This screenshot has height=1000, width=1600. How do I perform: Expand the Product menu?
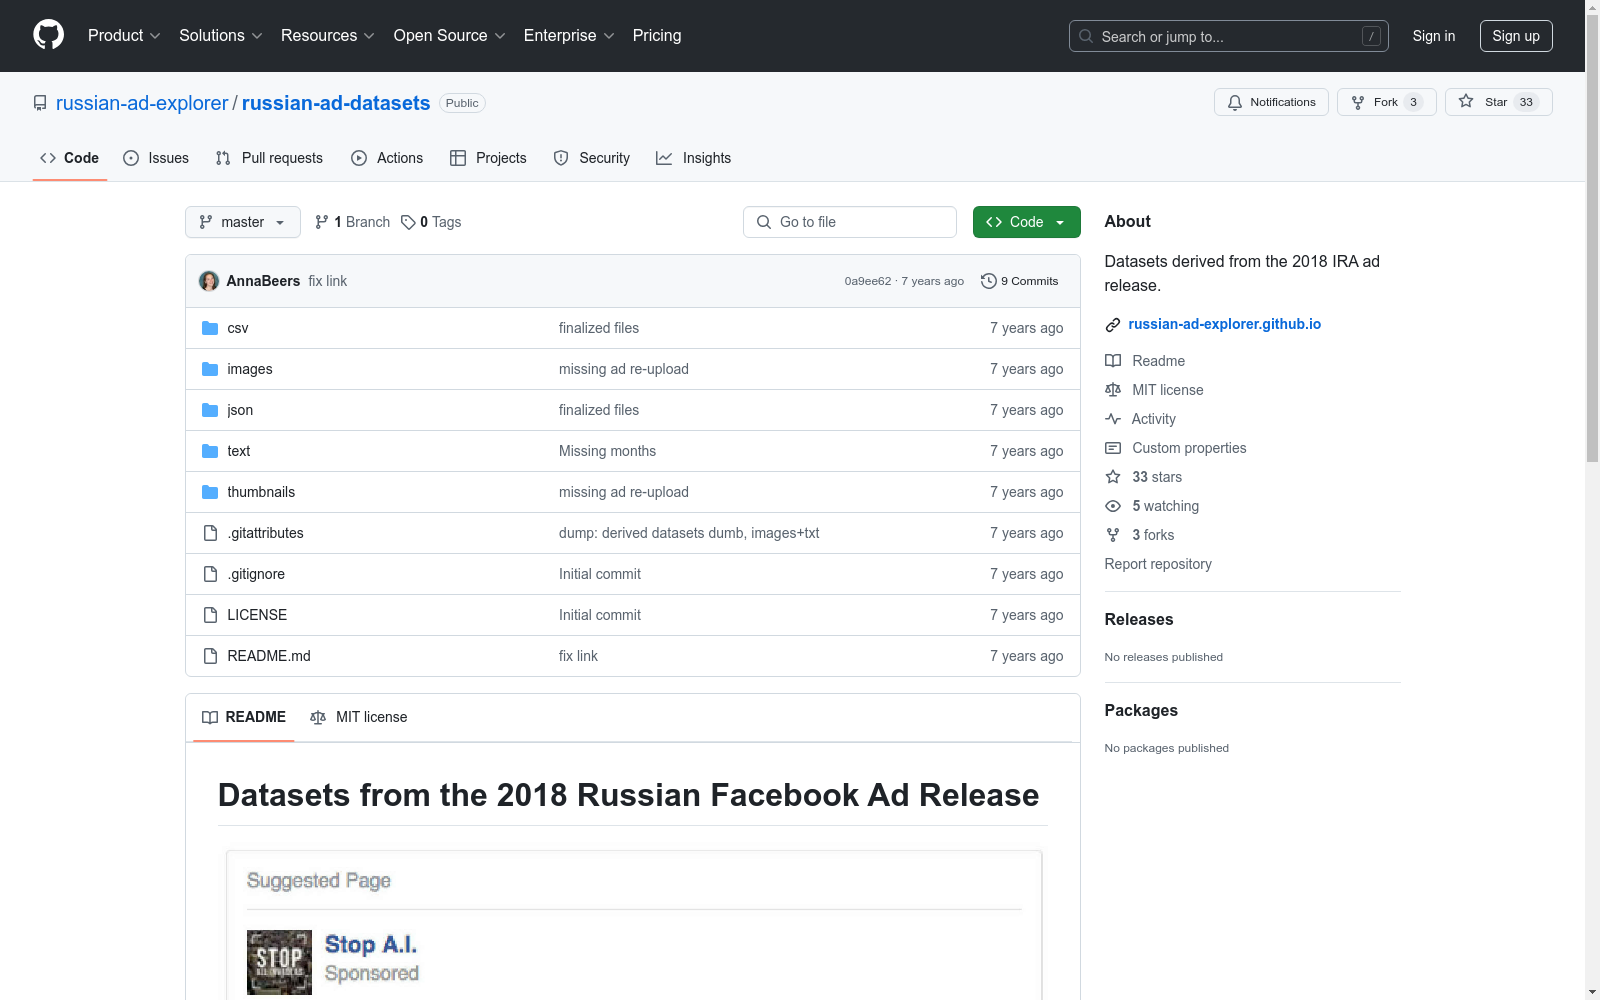tap(124, 36)
